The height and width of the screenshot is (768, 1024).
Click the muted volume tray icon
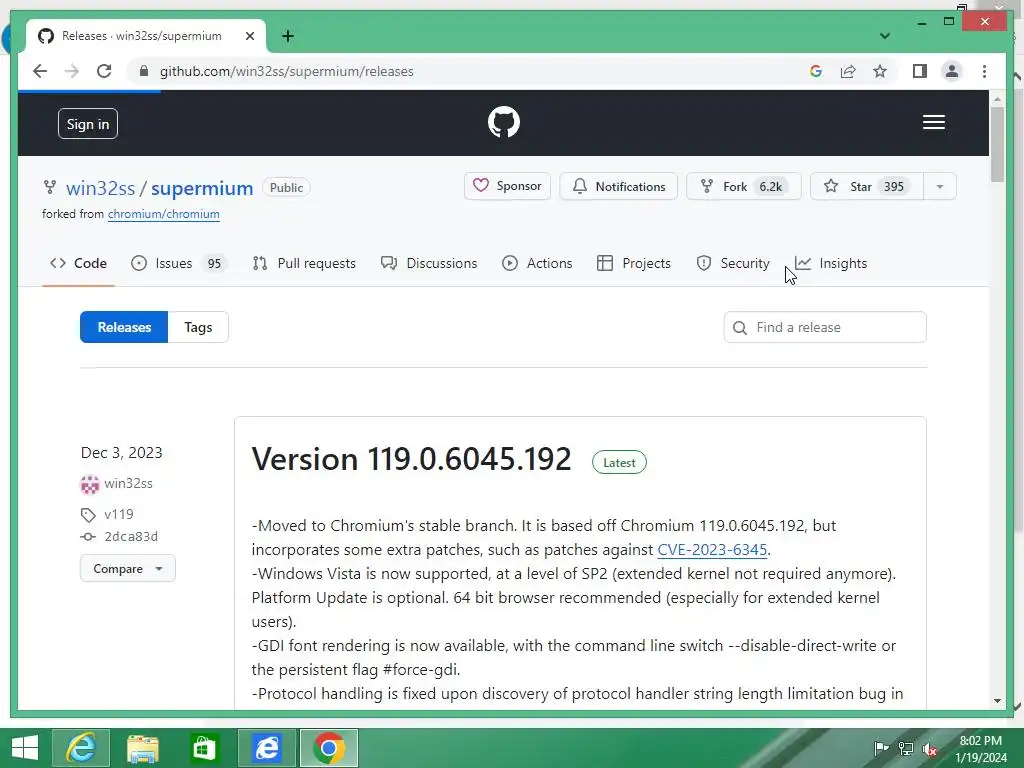click(x=930, y=748)
